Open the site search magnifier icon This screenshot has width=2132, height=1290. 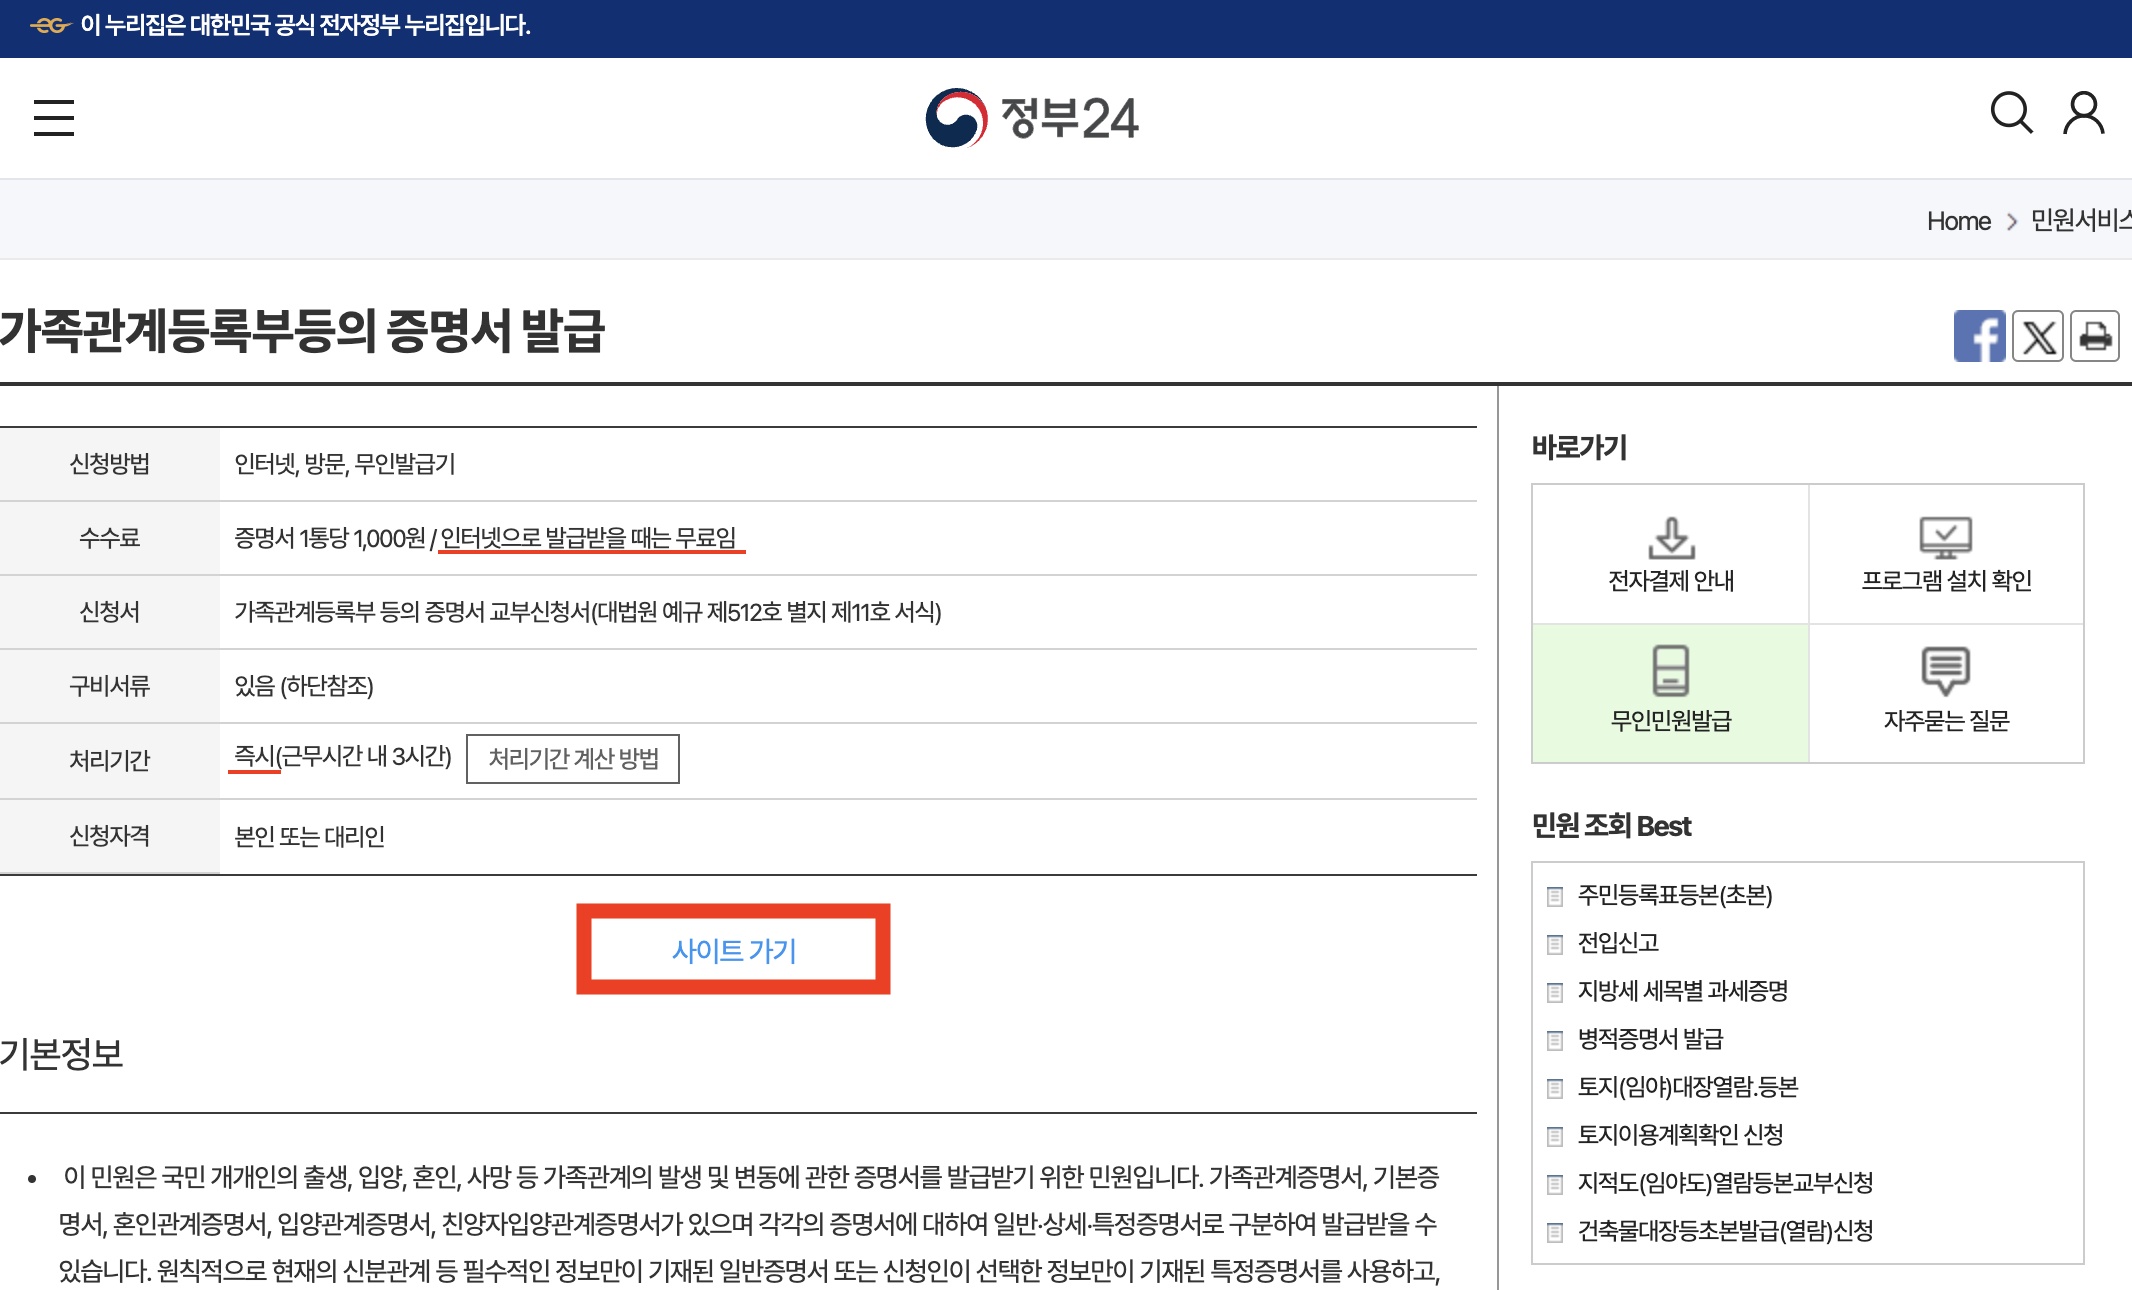pos(2010,117)
